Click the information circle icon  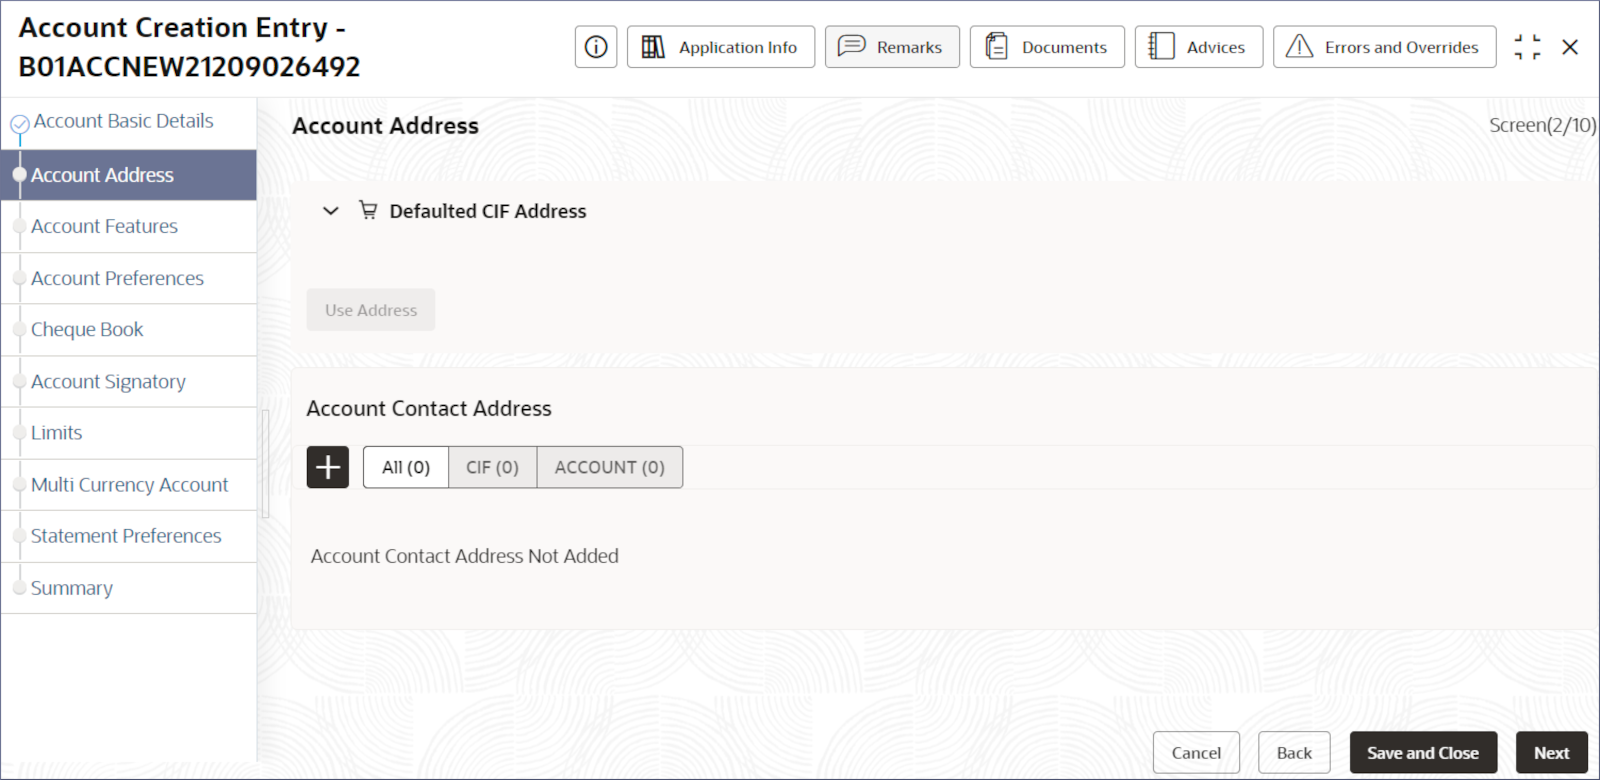[596, 47]
